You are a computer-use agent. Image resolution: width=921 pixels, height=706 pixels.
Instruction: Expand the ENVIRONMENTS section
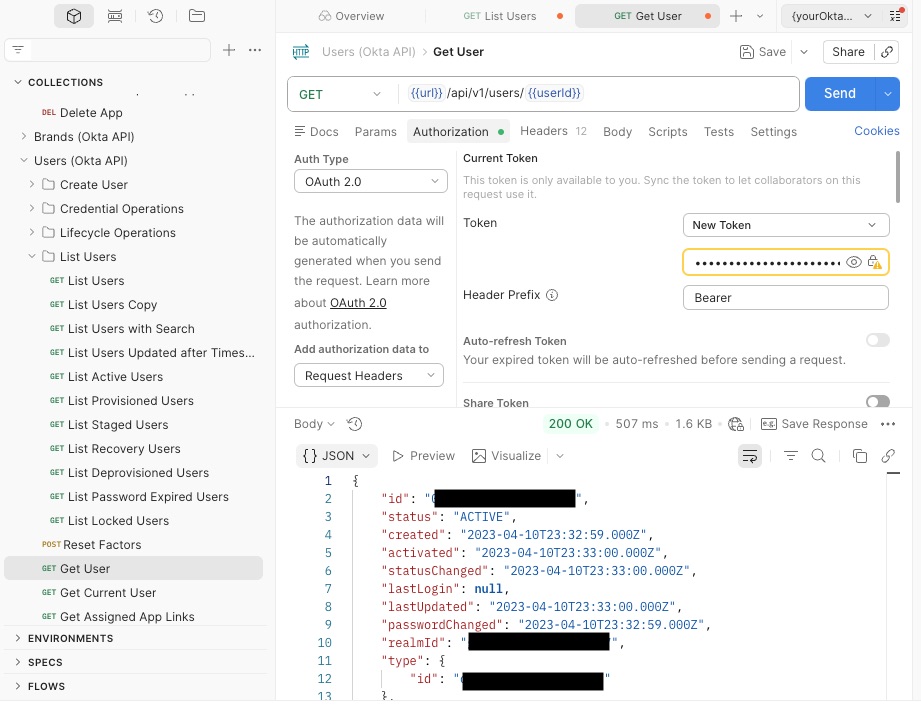point(18,638)
